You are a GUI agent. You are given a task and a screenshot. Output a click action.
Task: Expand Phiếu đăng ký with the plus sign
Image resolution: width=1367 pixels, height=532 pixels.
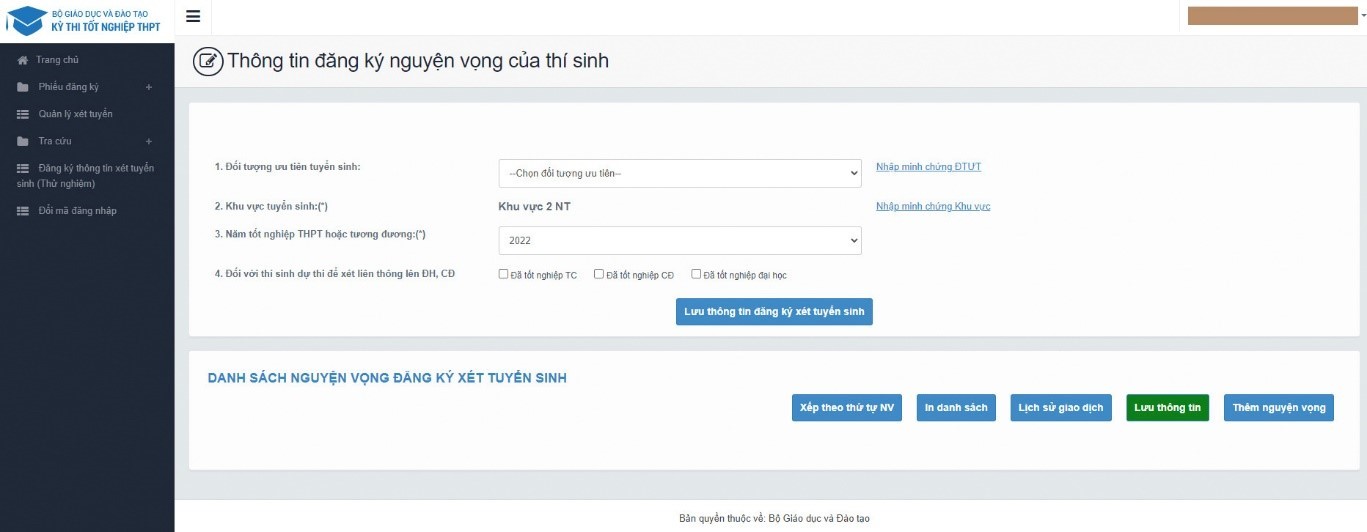149,87
